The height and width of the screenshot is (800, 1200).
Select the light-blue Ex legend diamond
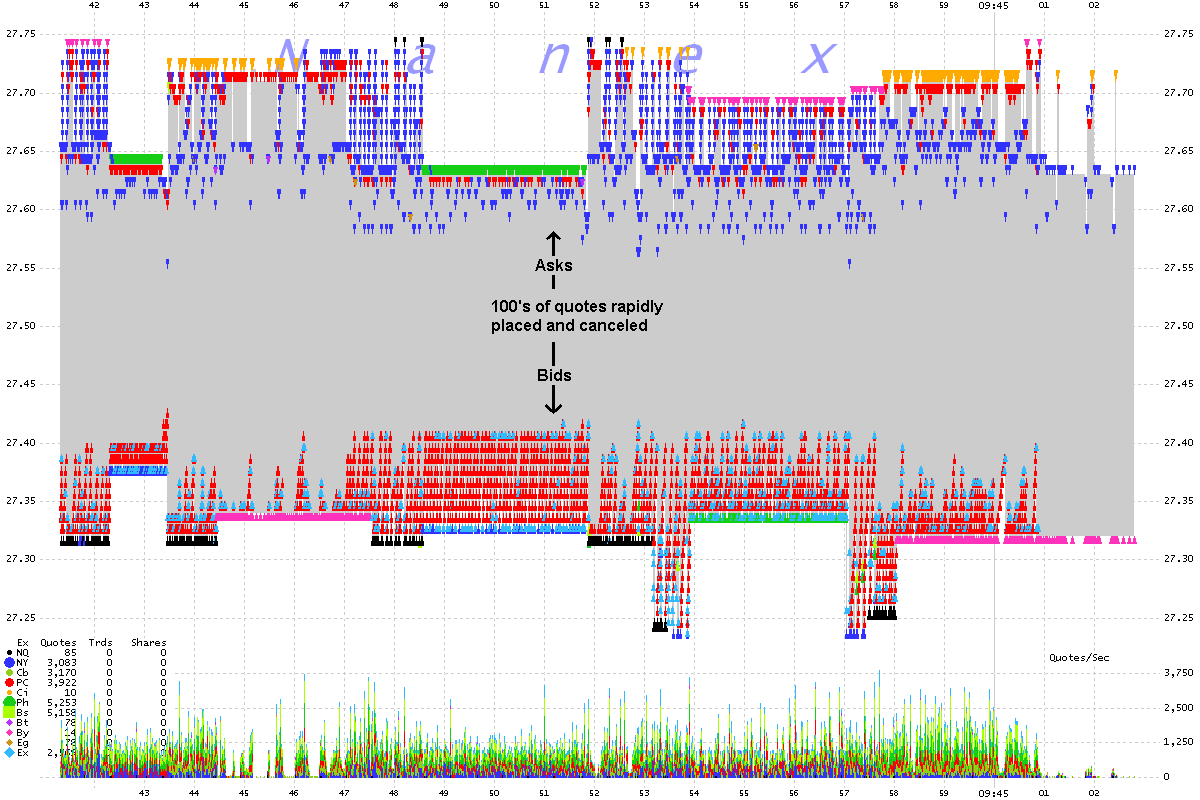(8, 752)
